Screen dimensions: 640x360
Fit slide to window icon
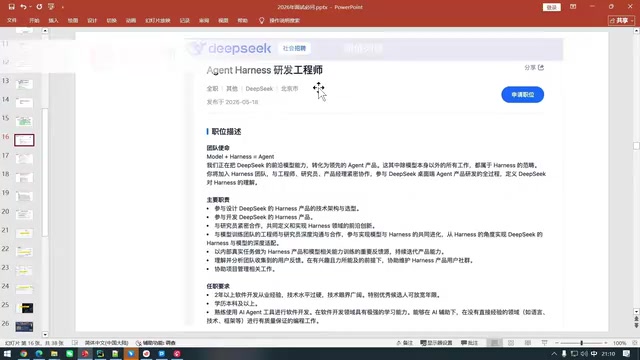(x=635, y=343)
